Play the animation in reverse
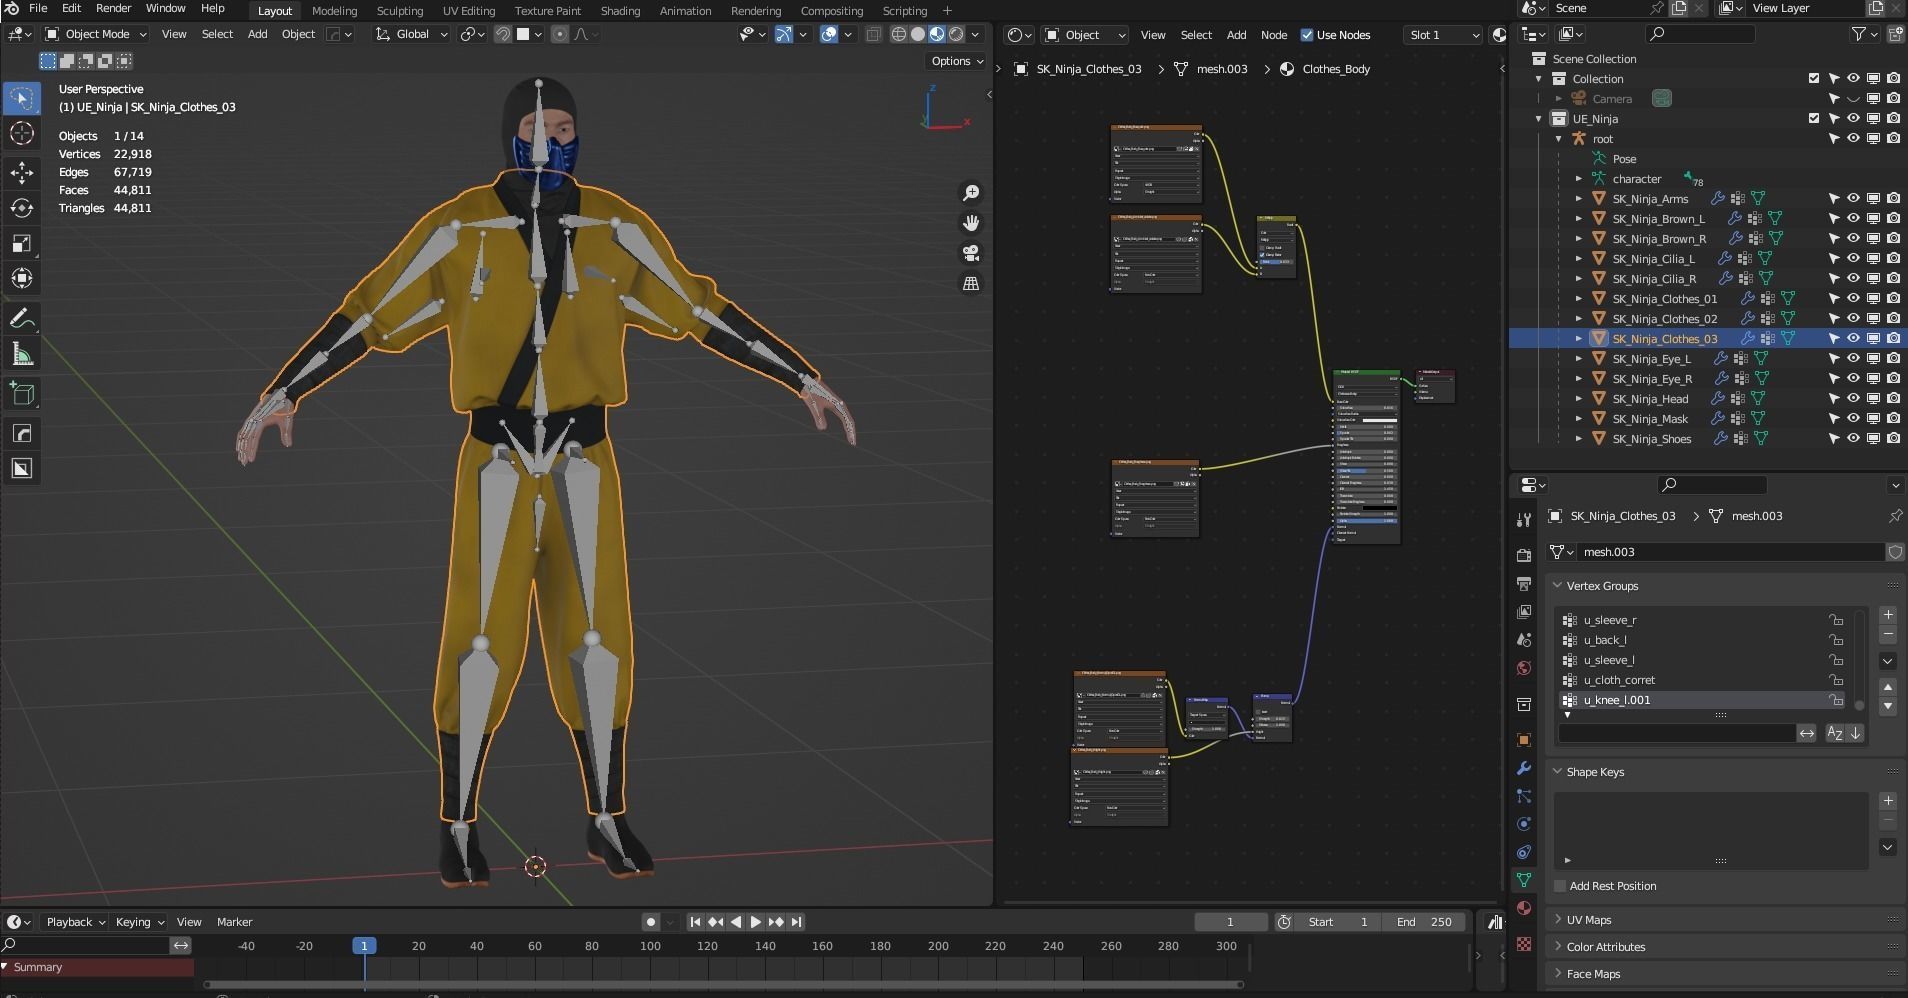 [736, 922]
